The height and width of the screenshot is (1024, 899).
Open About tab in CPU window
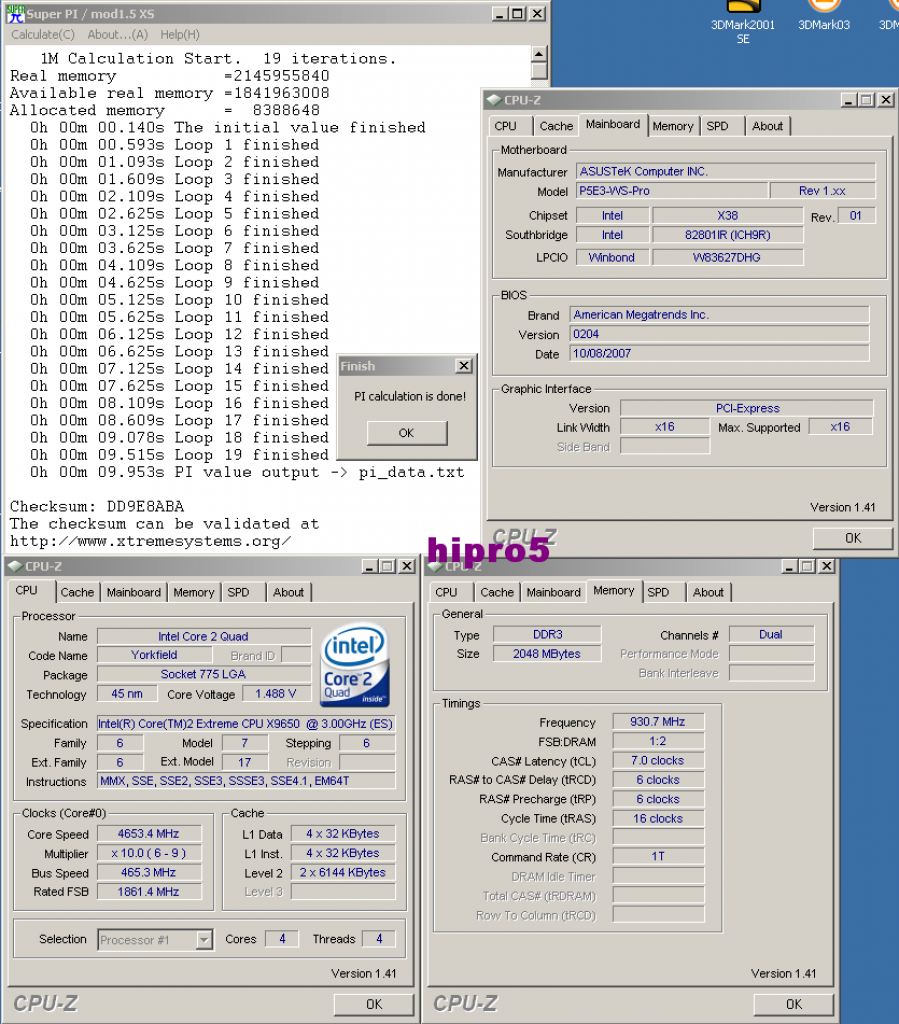click(x=288, y=592)
